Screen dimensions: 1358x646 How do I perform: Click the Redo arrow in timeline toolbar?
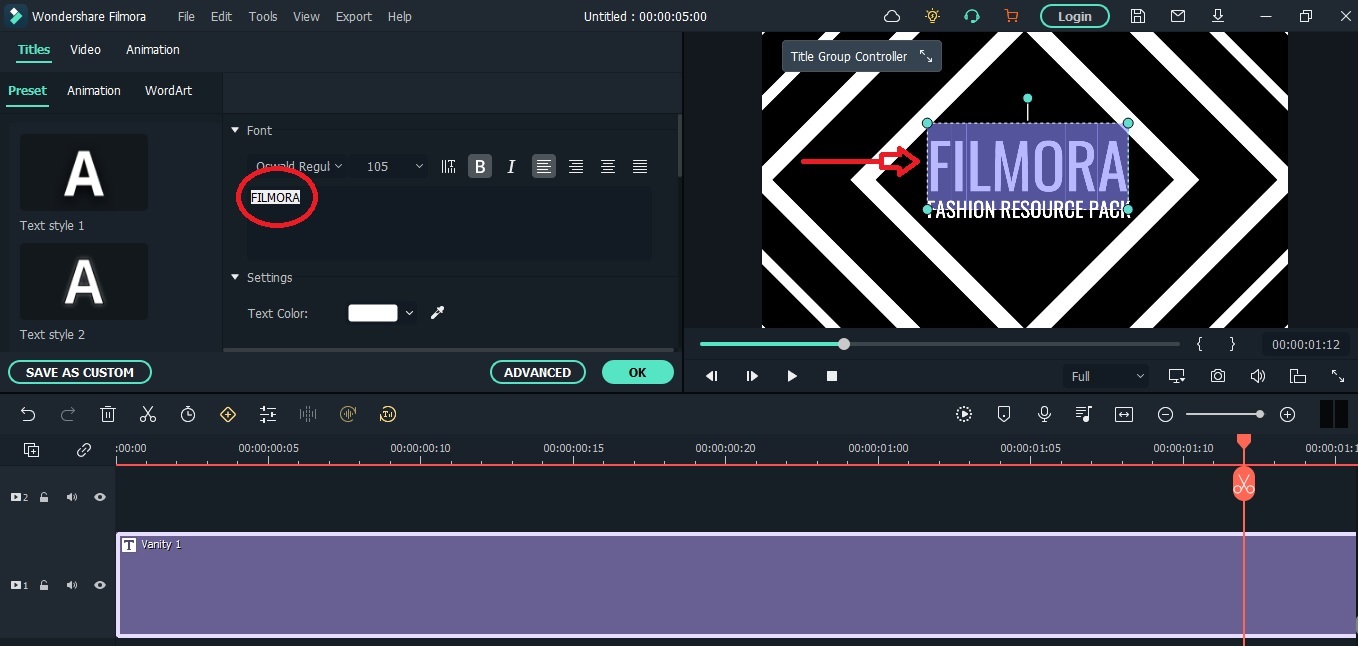click(x=68, y=414)
